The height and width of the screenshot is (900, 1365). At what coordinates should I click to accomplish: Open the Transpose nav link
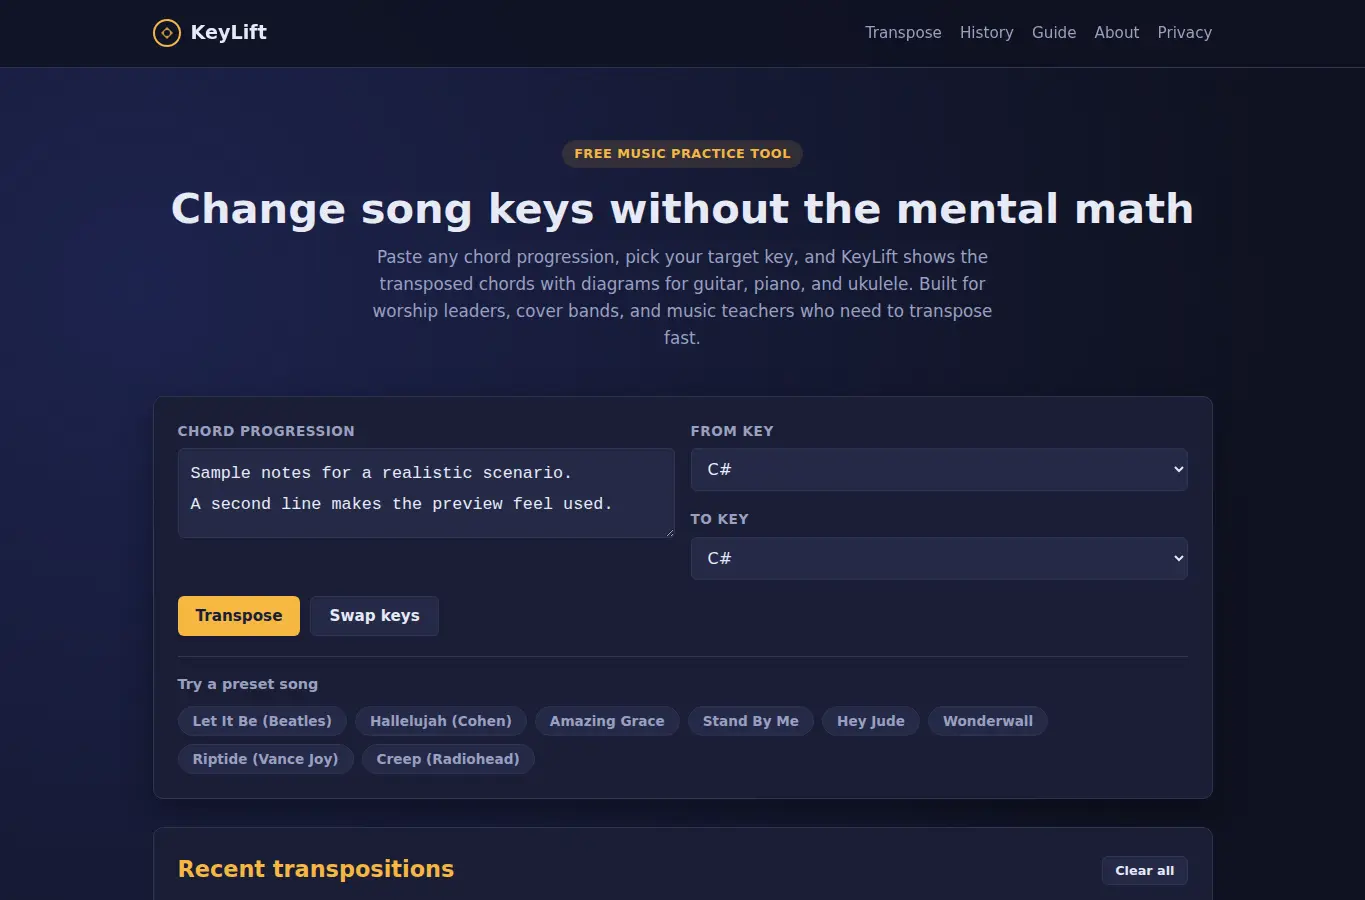903,33
